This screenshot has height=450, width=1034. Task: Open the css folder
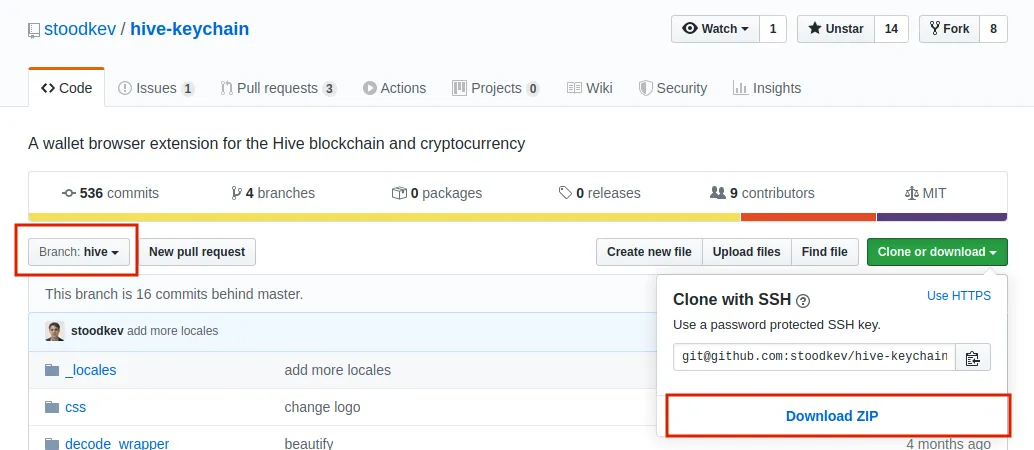click(x=75, y=407)
